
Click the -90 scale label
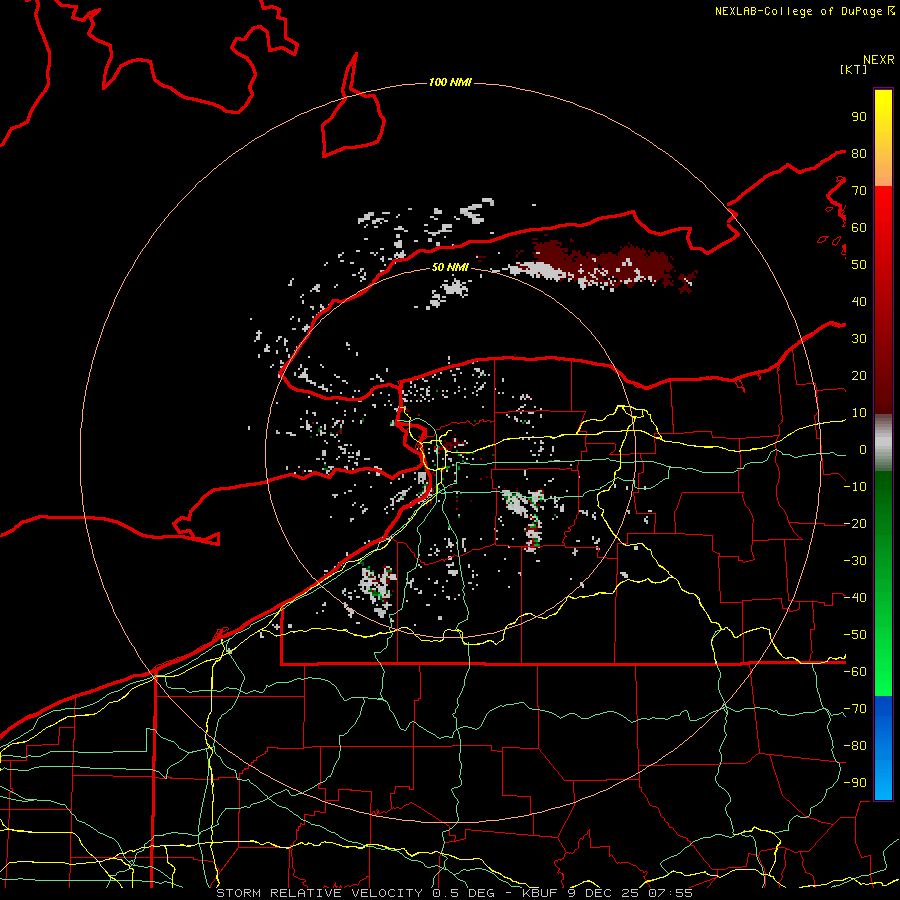pyautogui.click(x=855, y=783)
